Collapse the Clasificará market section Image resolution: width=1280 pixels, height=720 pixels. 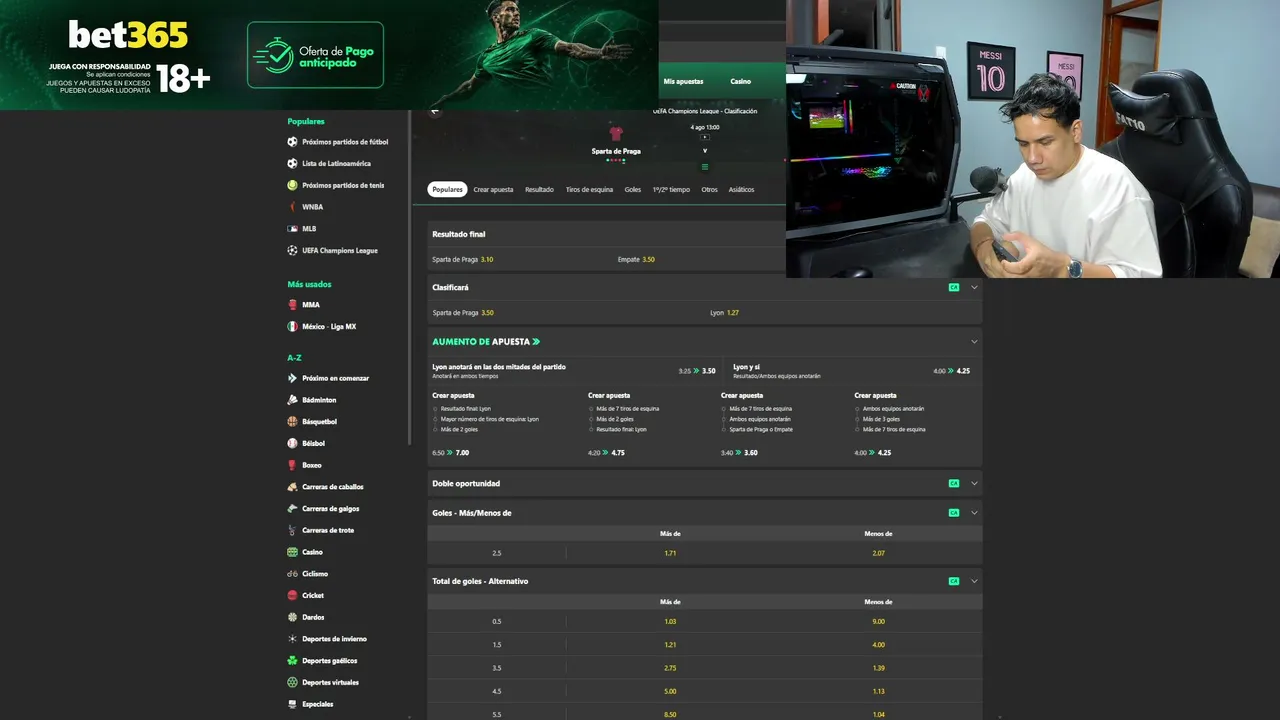pyautogui.click(x=974, y=287)
